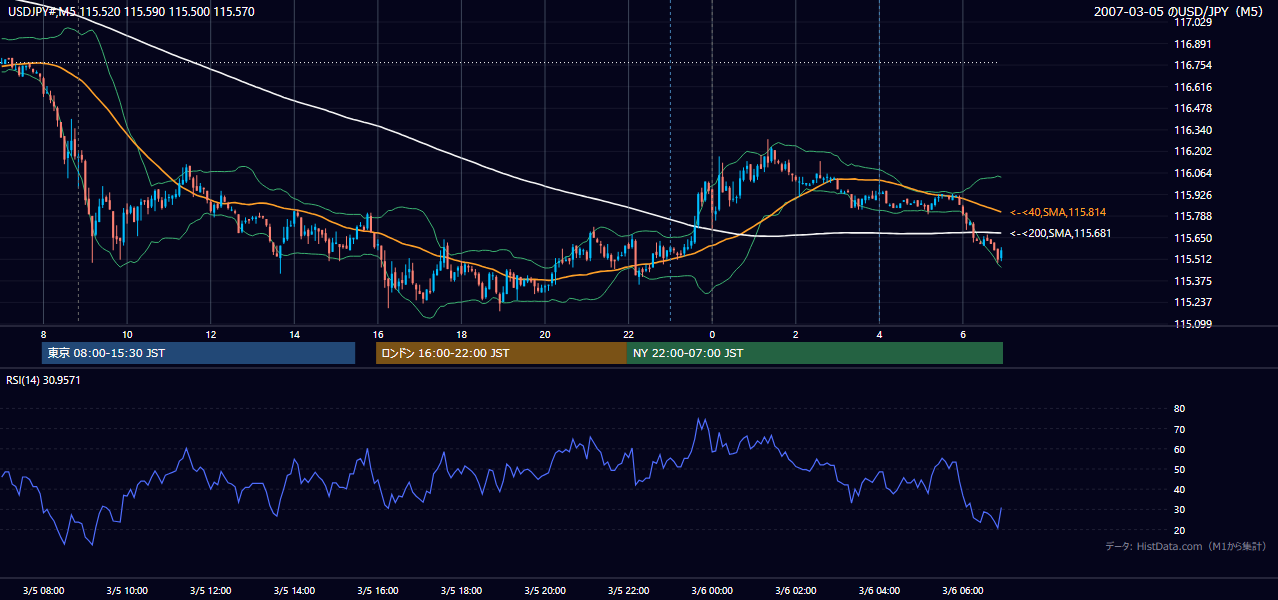Click hour tick 16 under price chart

coord(378,334)
